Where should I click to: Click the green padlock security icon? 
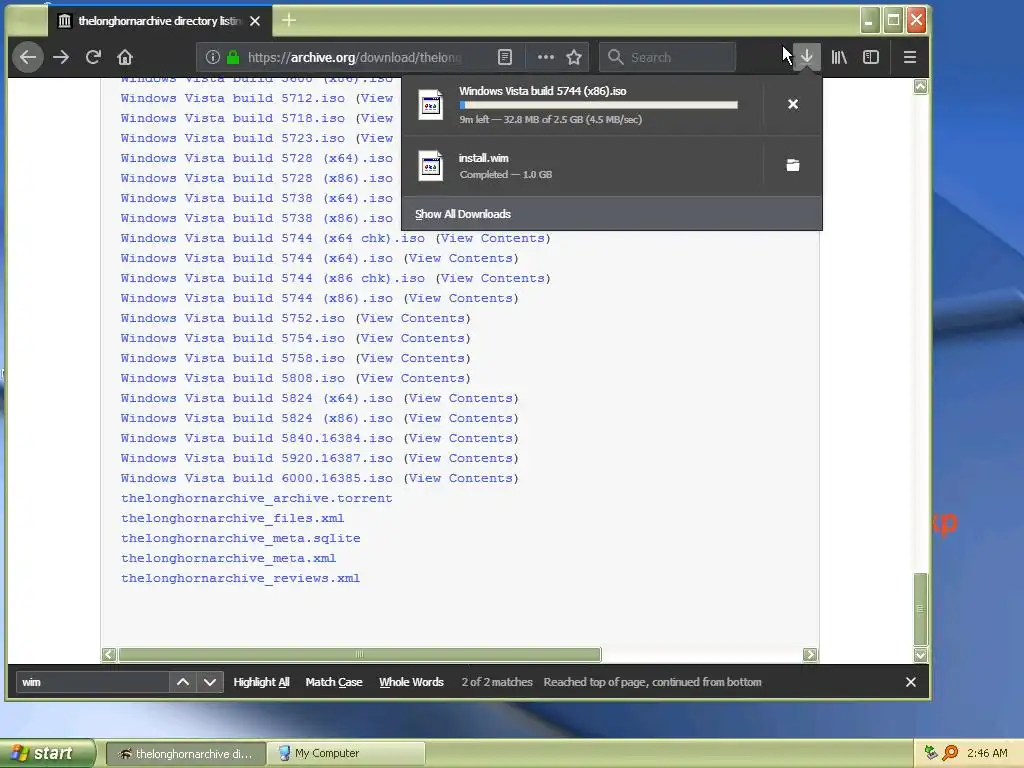point(233,57)
